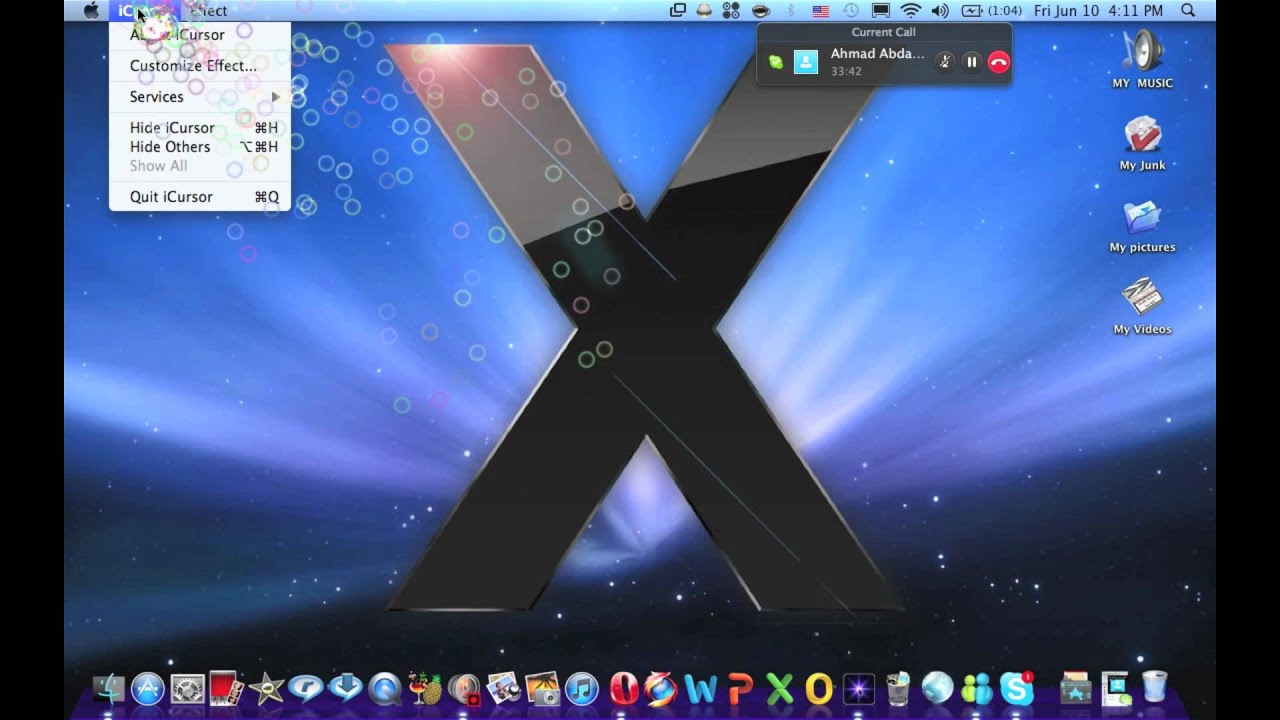Open iPhoto camera icon in Dock
The height and width of the screenshot is (720, 1280).
(x=541, y=688)
